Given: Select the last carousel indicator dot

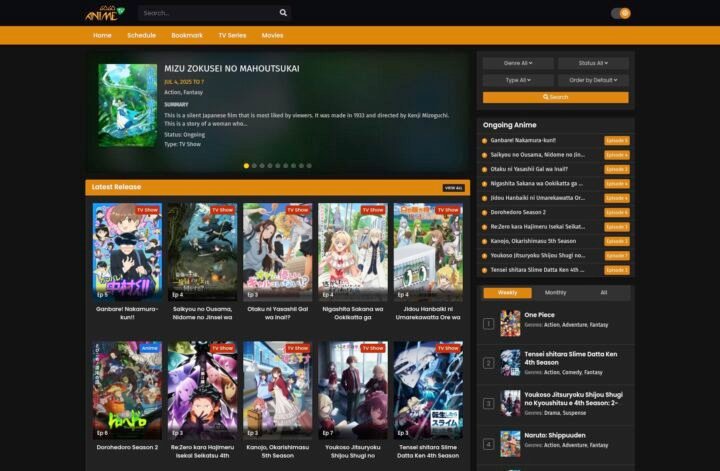Looking at the screenshot, I should 309,165.
